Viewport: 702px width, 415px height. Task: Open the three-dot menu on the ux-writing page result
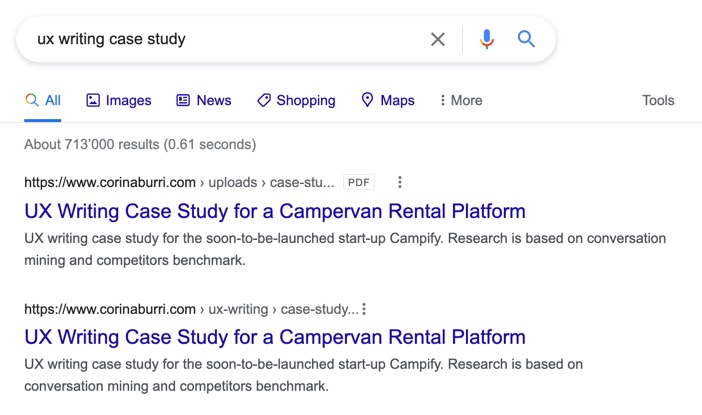pyautogui.click(x=364, y=309)
